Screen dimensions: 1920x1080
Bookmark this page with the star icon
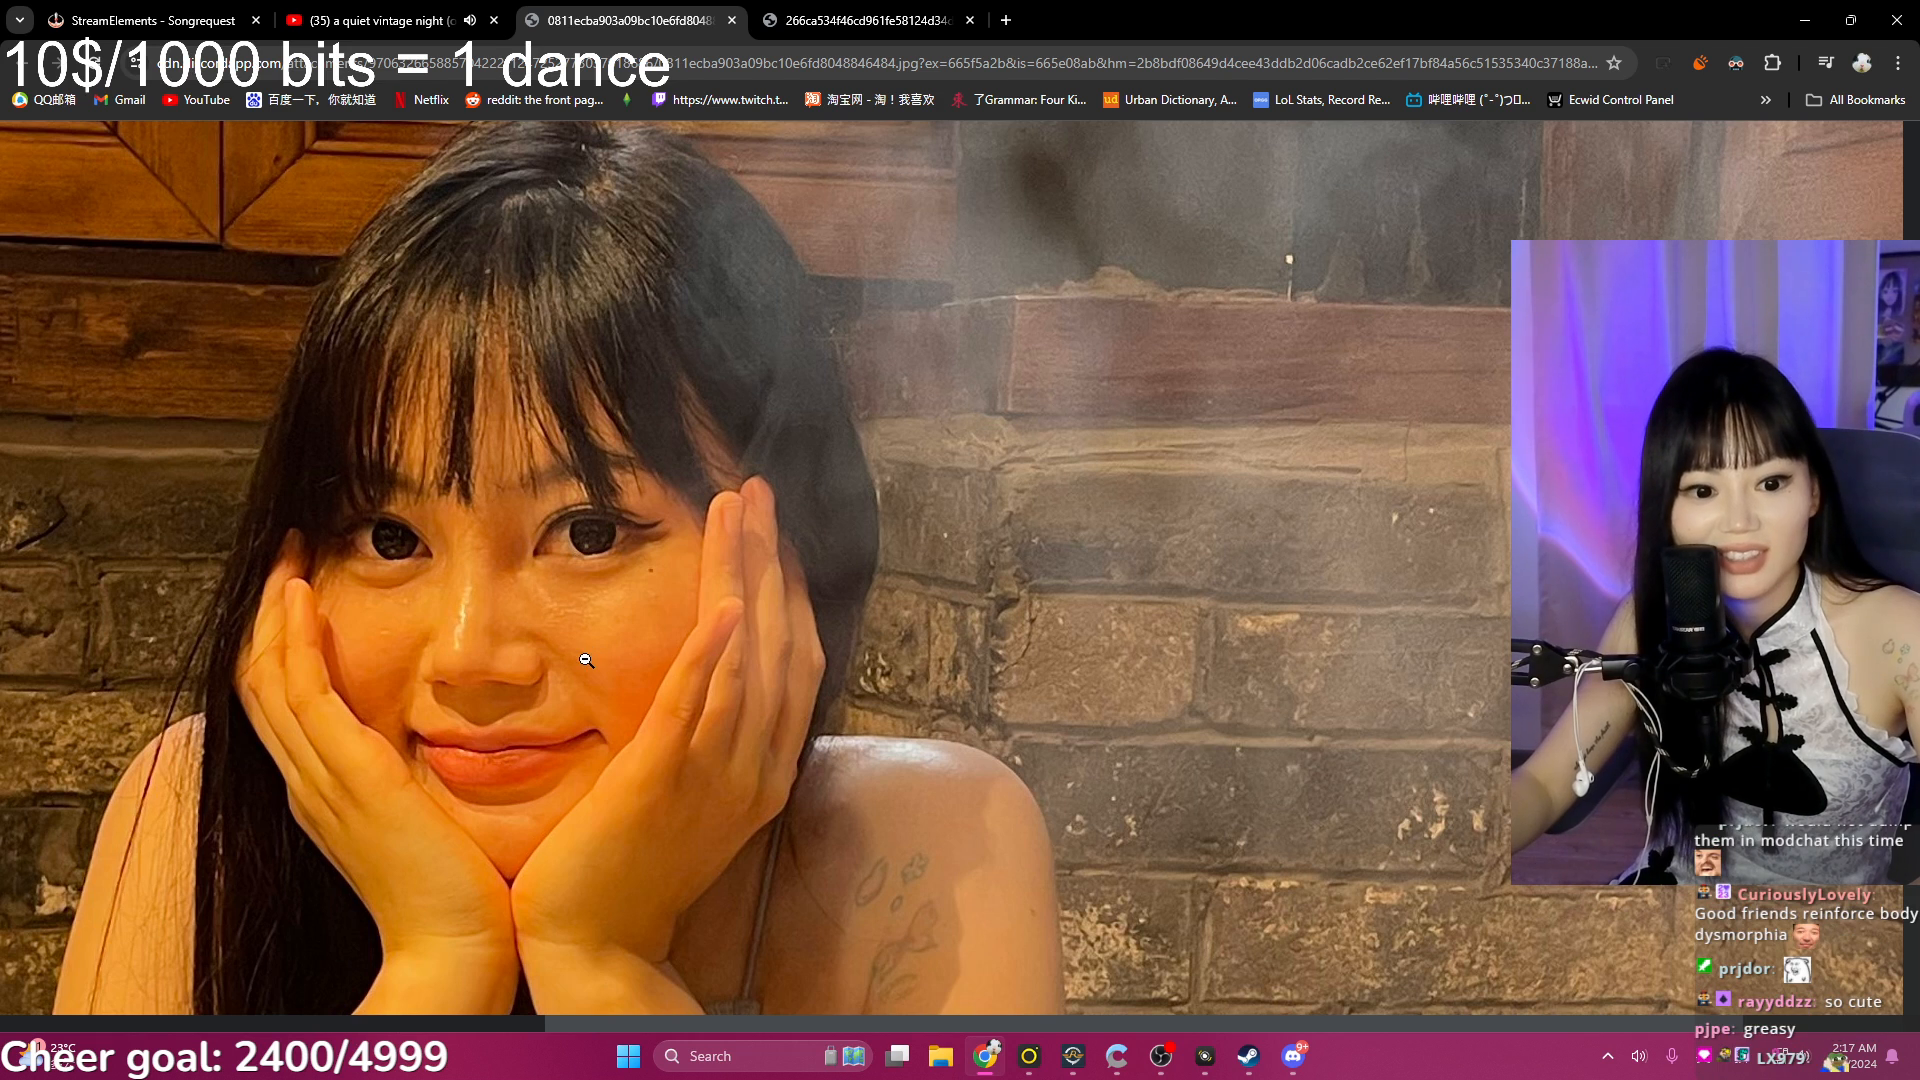pos(1613,63)
